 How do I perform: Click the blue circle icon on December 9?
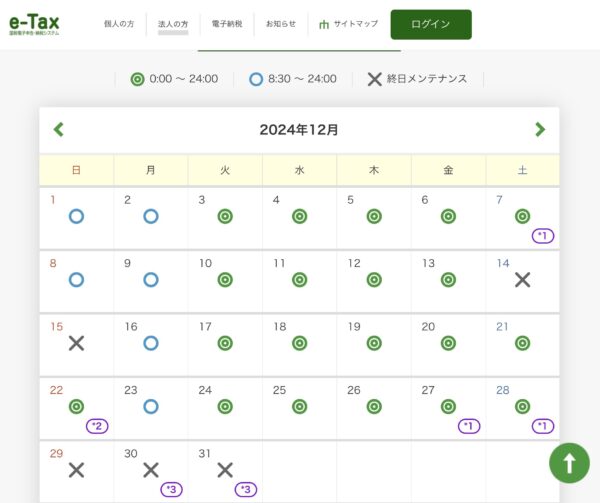(151, 280)
